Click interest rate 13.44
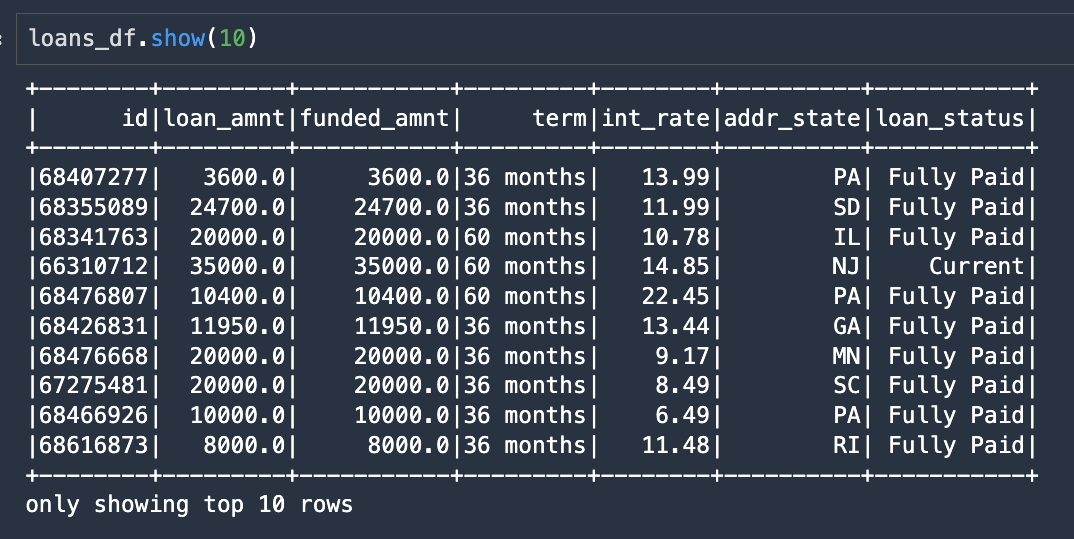This screenshot has height=539, width=1074. (675, 326)
